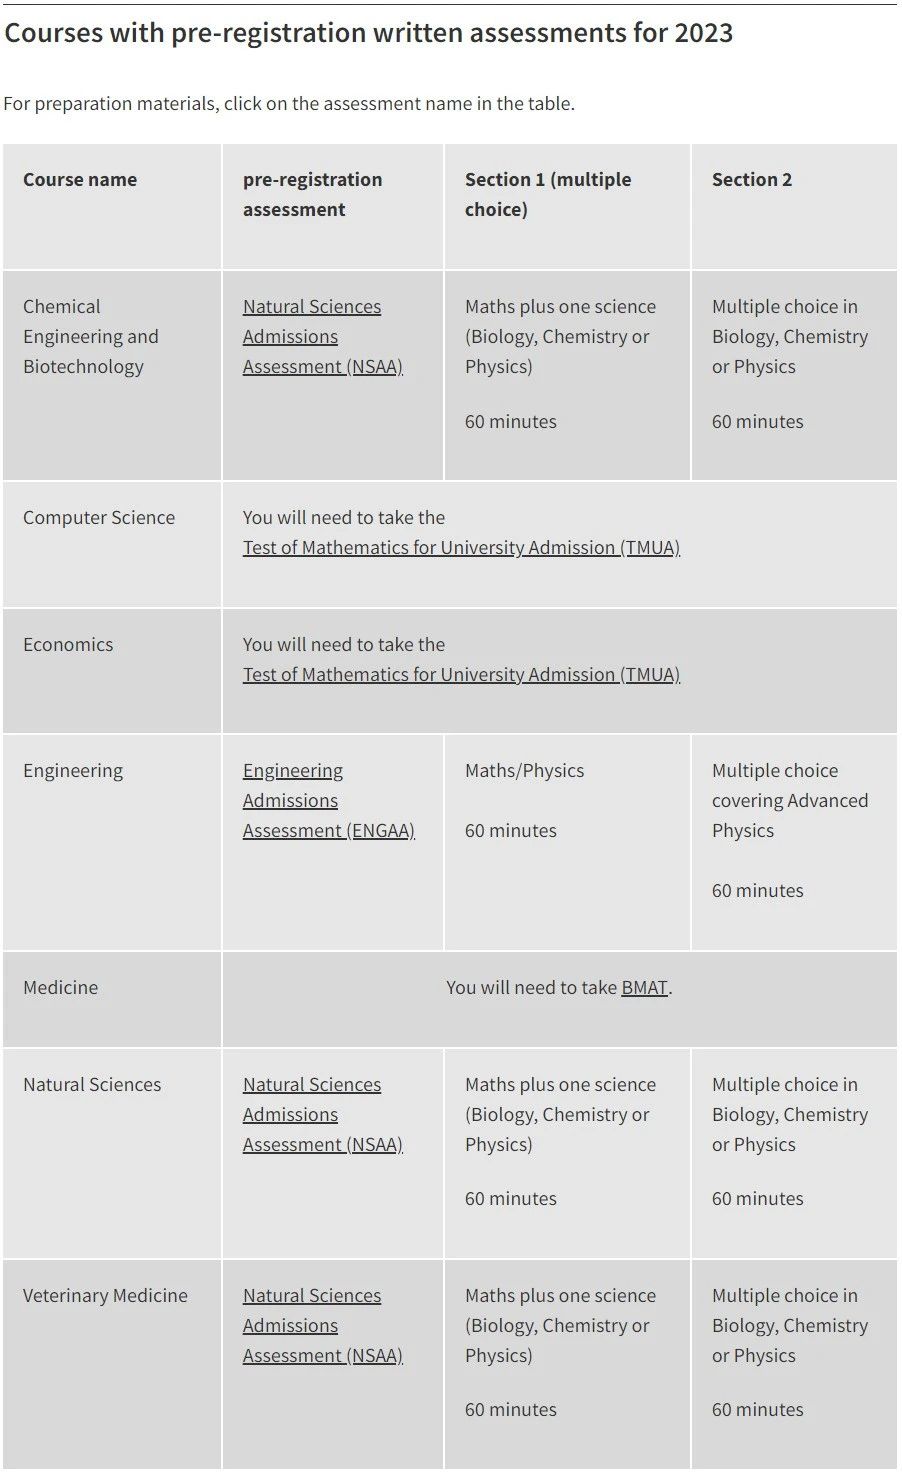Click the "Chemical Engineering and Biotechnology" course cell
Image resolution: width=902 pixels, height=1480 pixels.
pos(90,337)
